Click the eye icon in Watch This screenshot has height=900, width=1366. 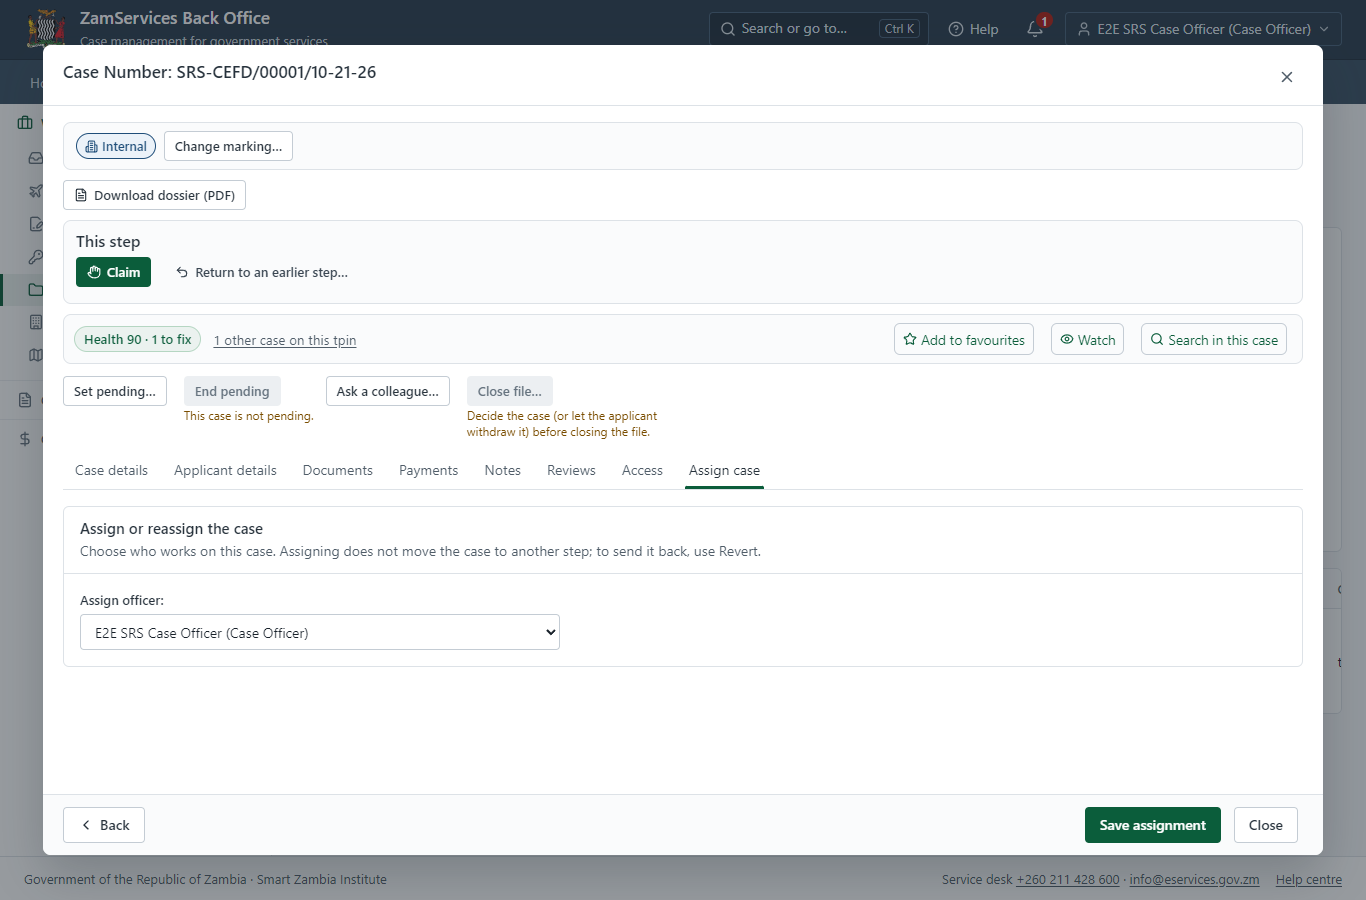click(x=1067, y=340)
